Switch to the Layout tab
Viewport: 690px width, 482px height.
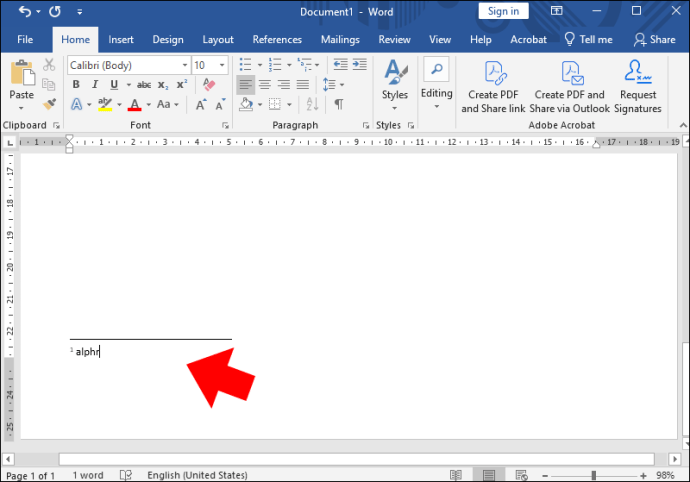218,40
